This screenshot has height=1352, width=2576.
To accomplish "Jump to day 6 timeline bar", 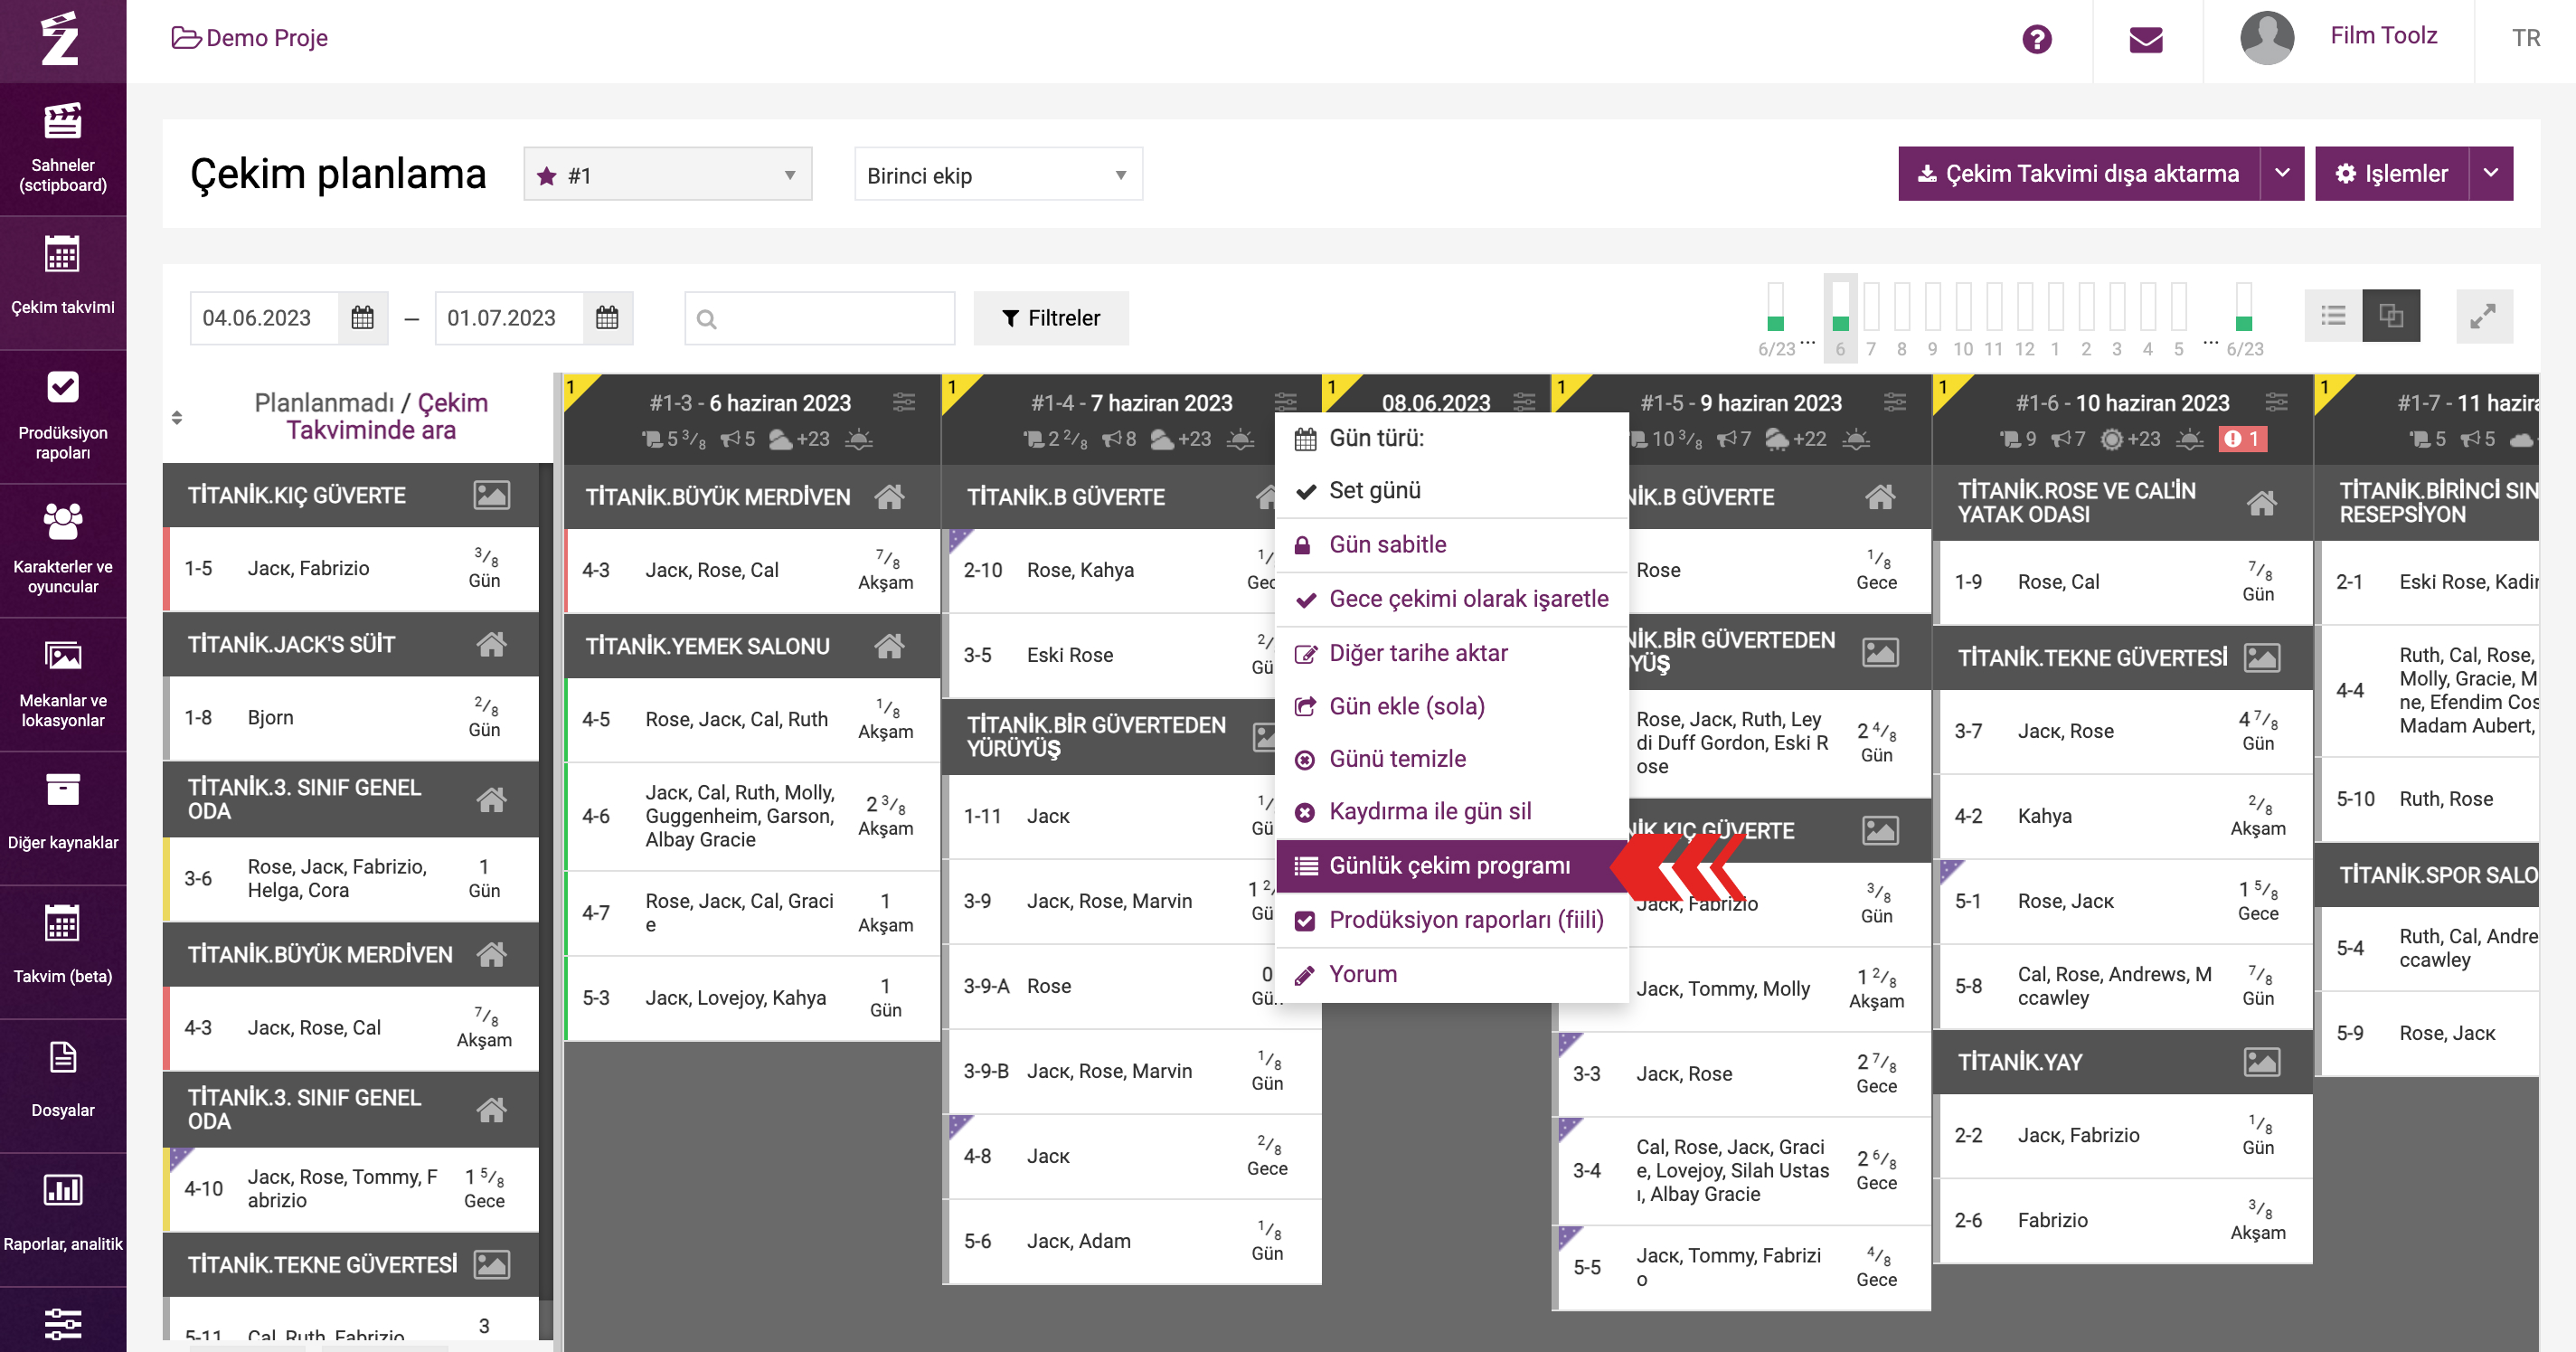I will coord(1840,318).
